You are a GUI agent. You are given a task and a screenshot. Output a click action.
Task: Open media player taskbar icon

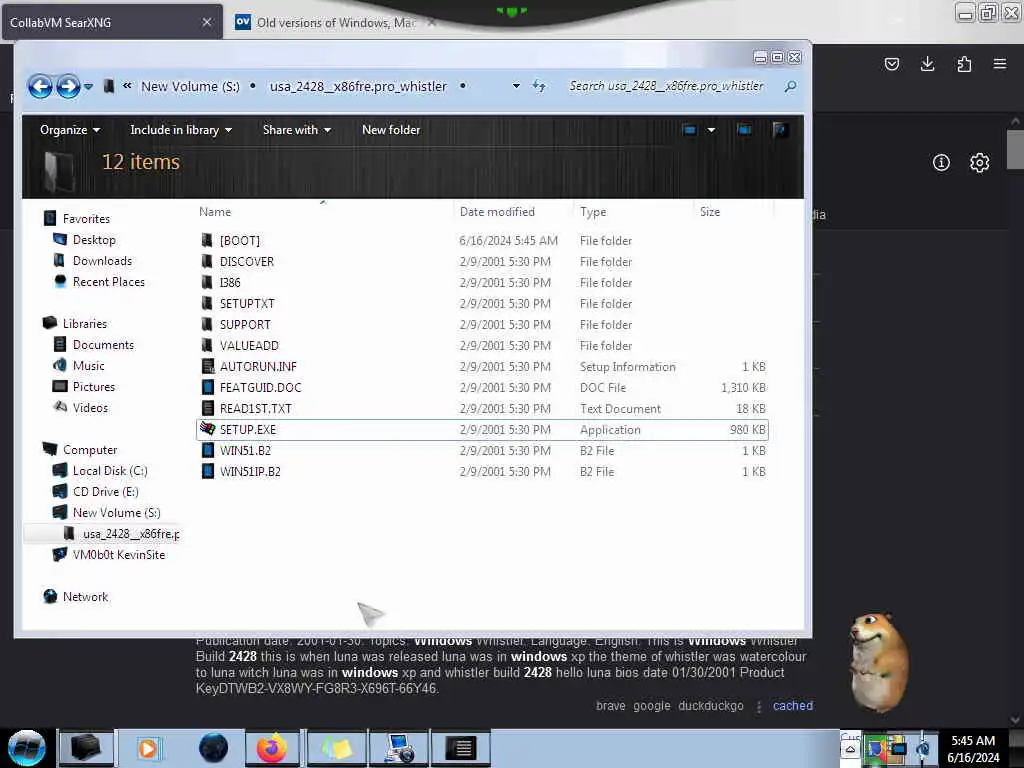148,748
